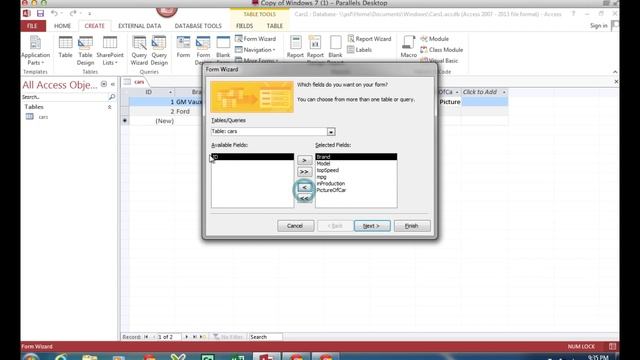Click the navigation pane Search box
Image resolution: width=640 pixels, height=360 pixels.
tap(65, 97)
